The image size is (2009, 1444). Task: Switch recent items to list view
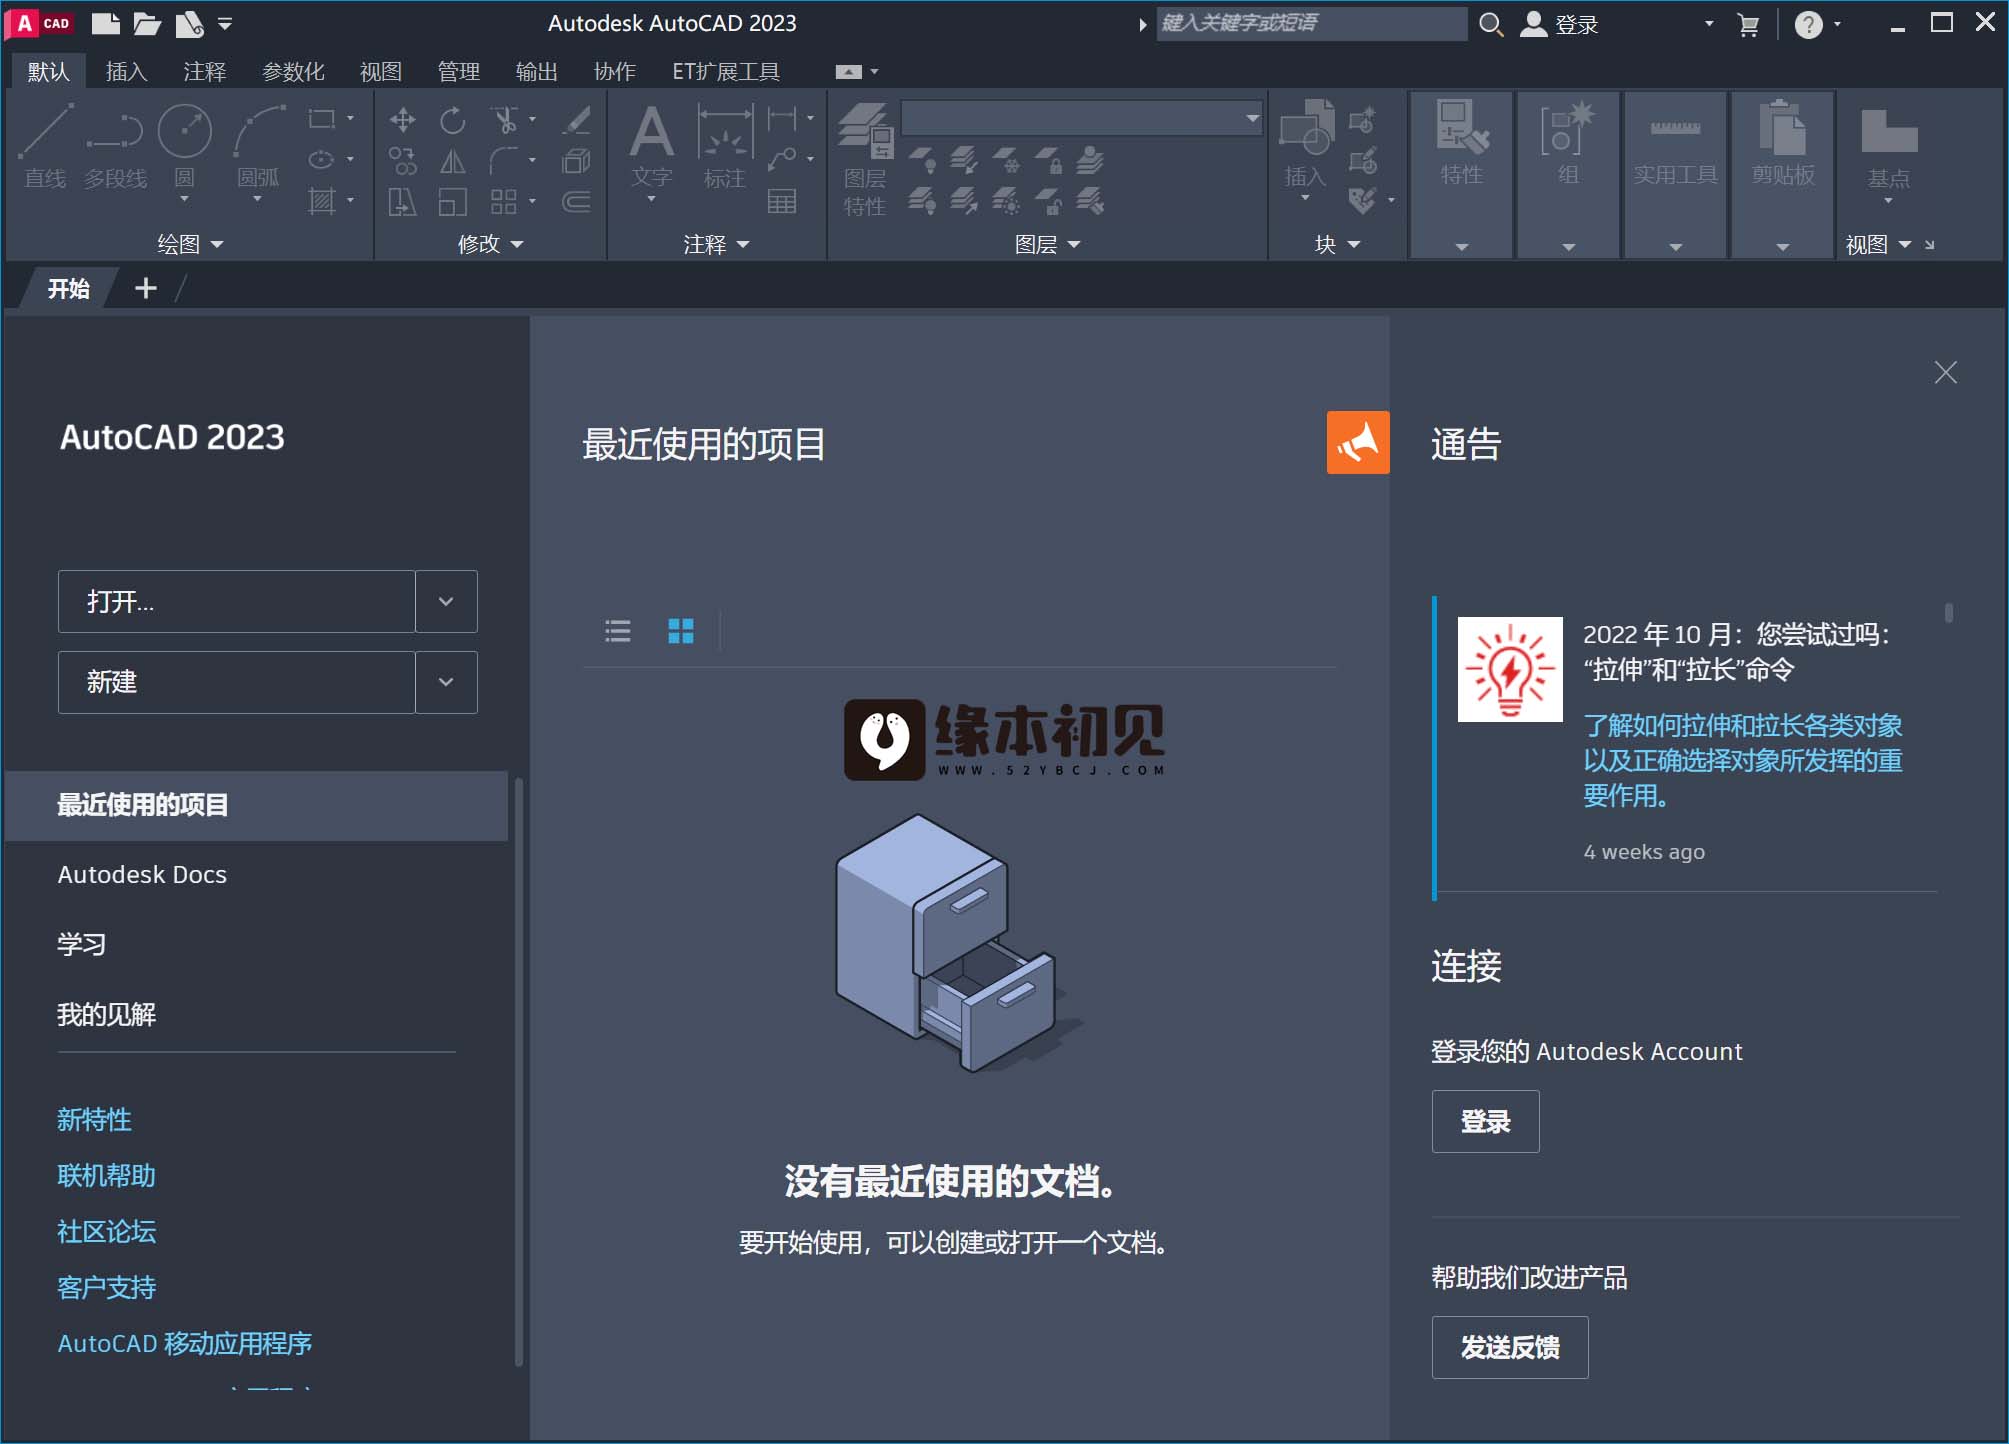[618, 631]
